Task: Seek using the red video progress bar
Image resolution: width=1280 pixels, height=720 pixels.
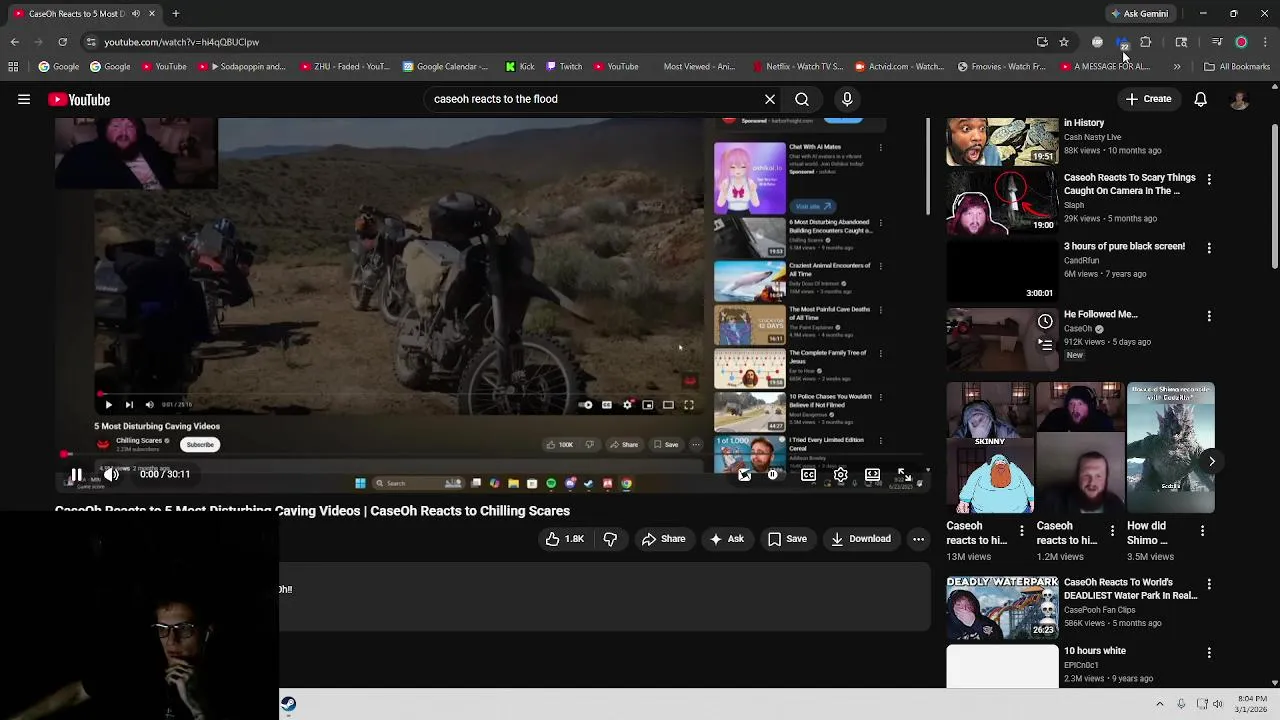Action: coord(490,456)
